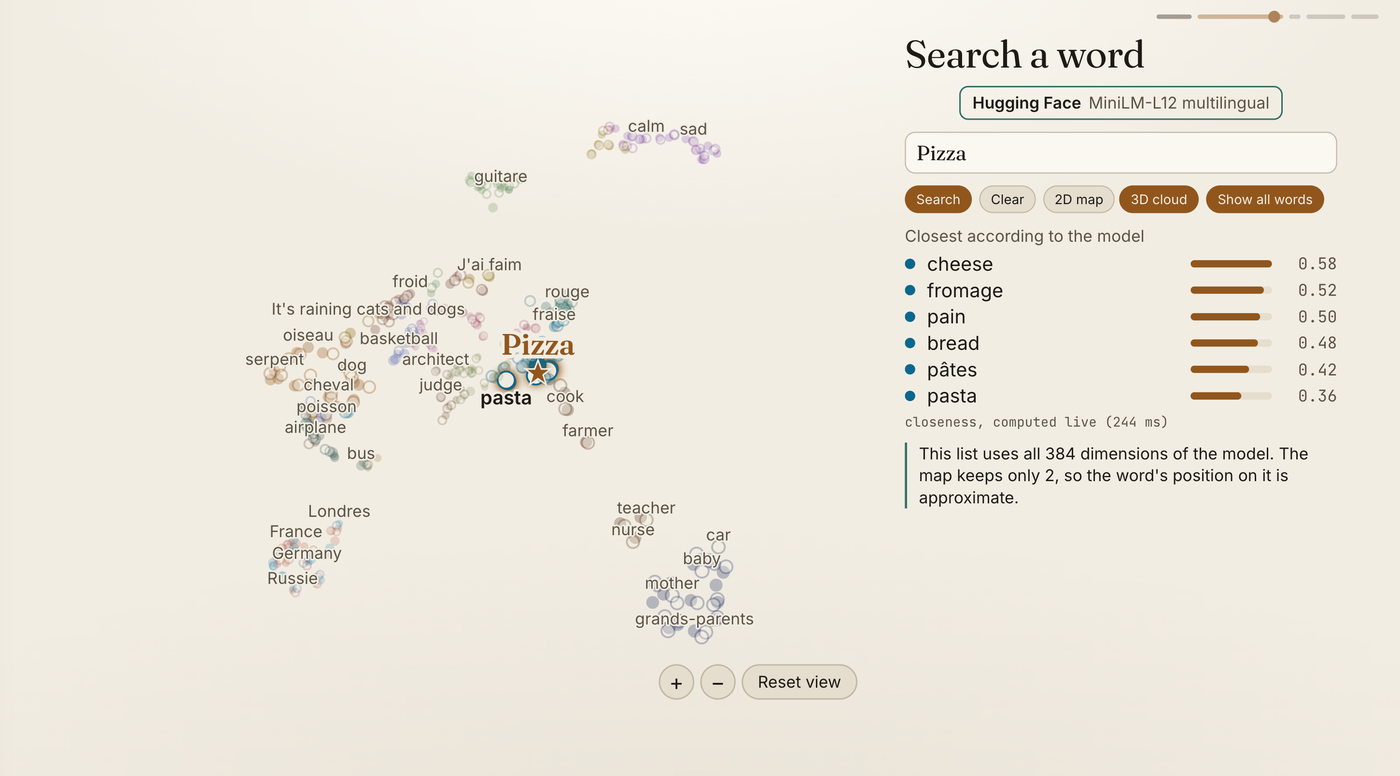Click the large Pizza label on the map
Viewport: 1400px width, 776px height.
(x=538, y=345)
